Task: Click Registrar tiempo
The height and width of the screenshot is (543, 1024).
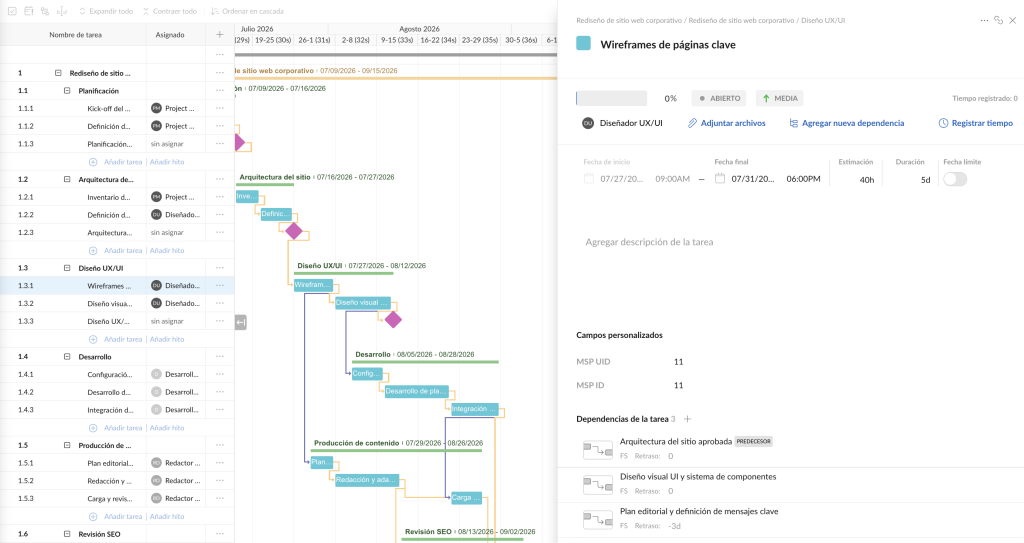Action: click(x=976, y=123)
